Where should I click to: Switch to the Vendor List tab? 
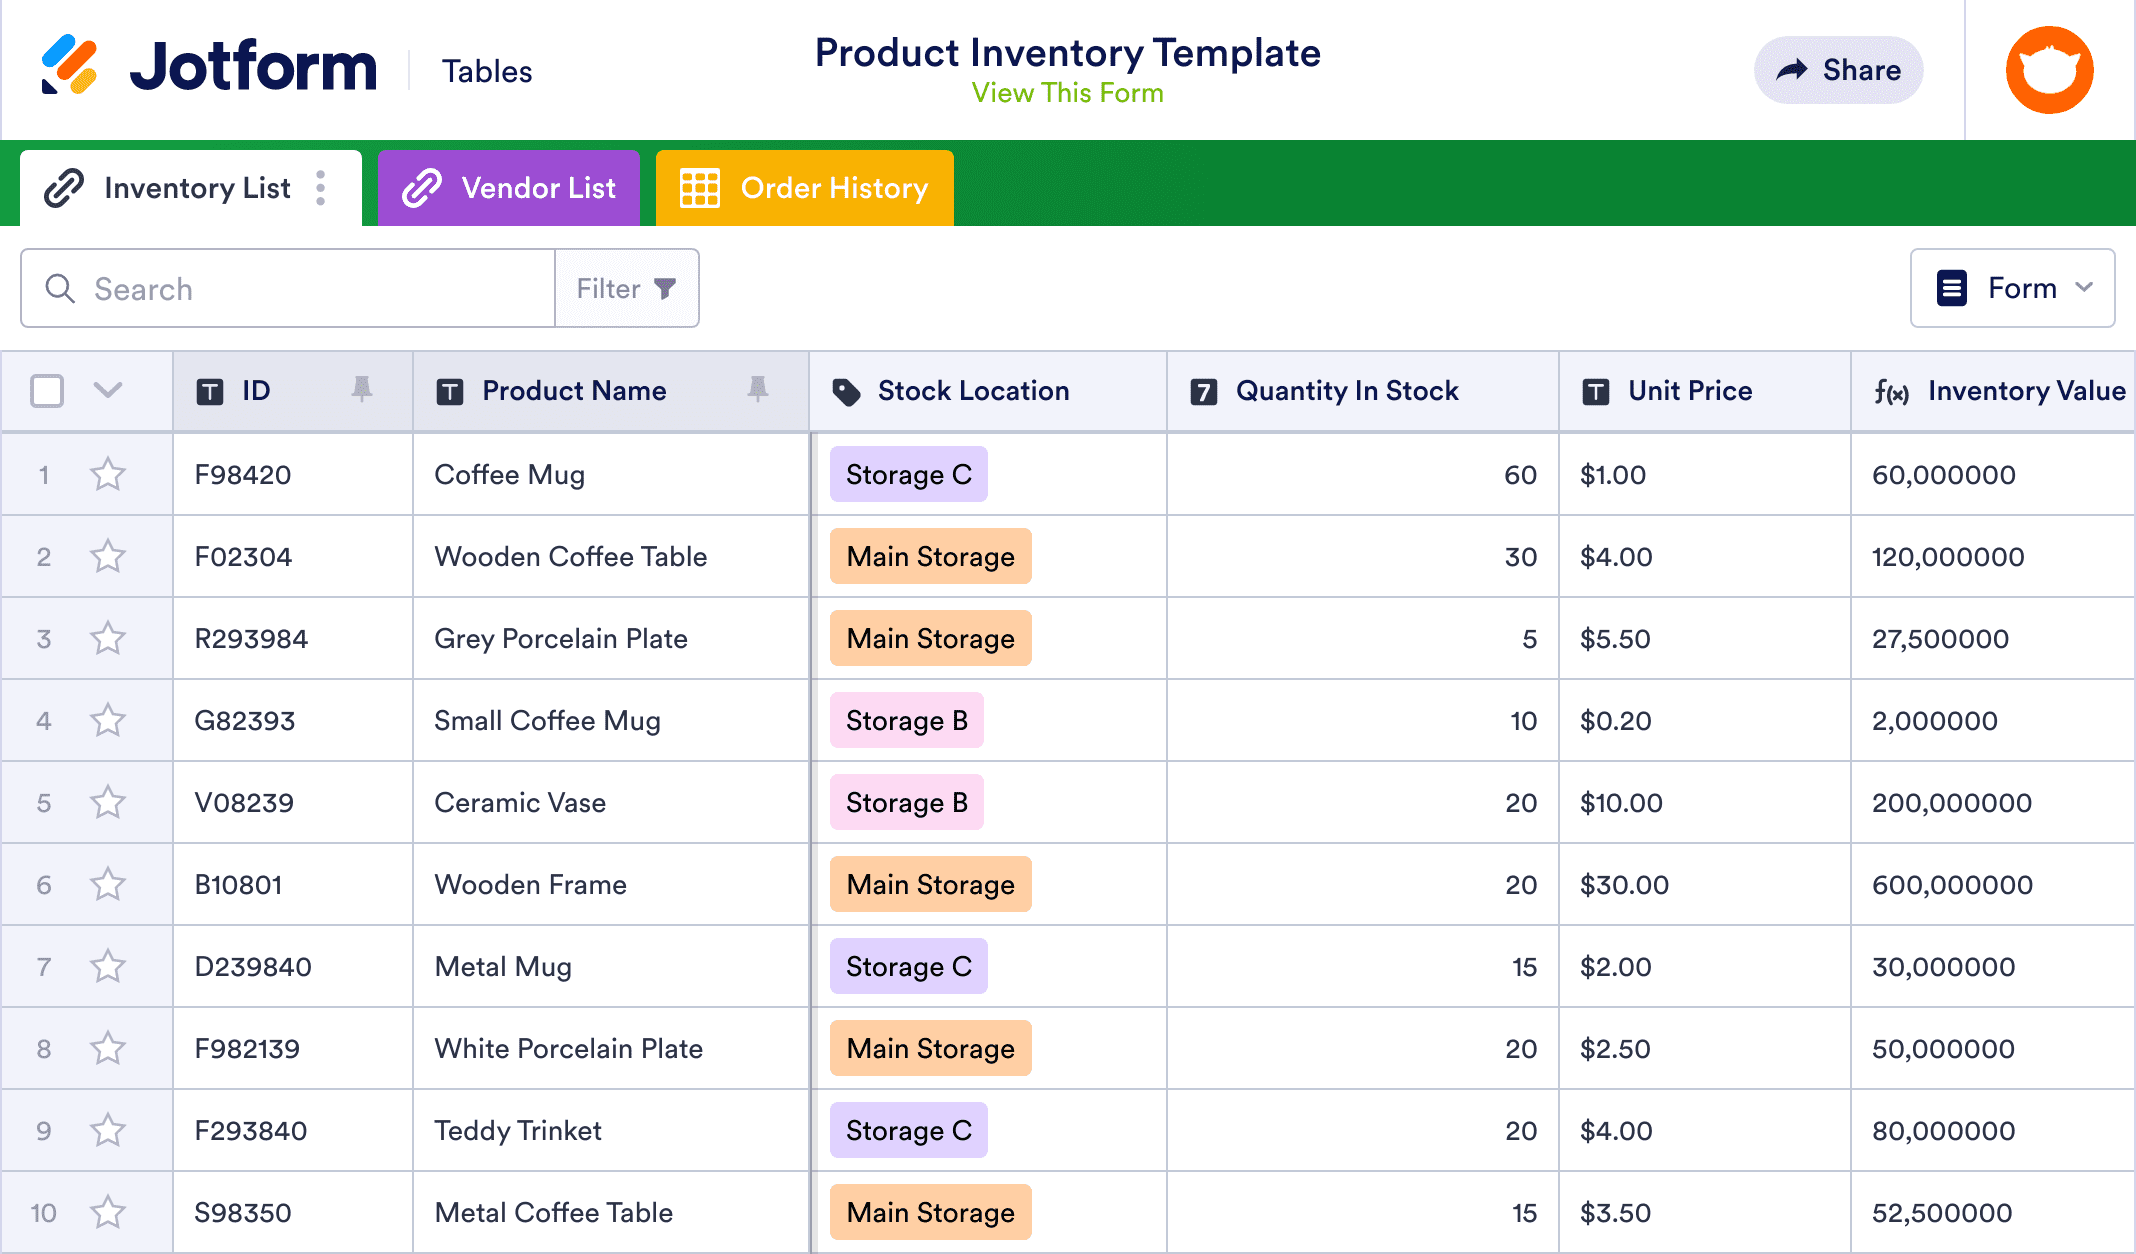click(x=537, y=187)
